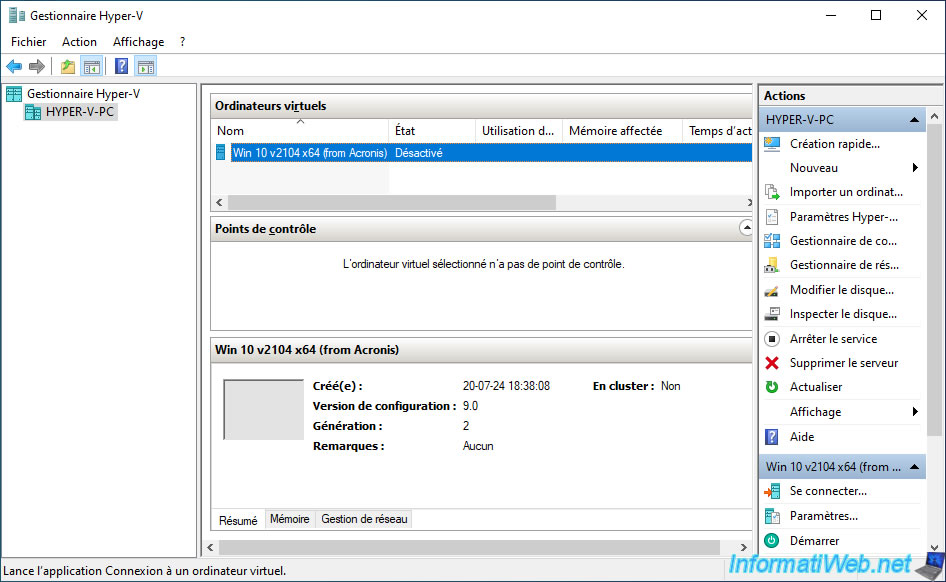Click the blue Help question mark toolbar icon

[x=121, y=66]
